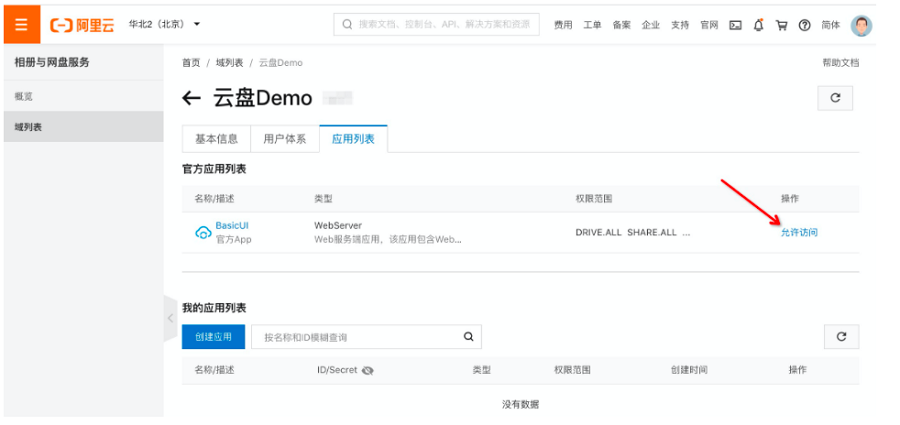
Task: Select 概览 in the sidebar
Action: [x=24, y=96]
